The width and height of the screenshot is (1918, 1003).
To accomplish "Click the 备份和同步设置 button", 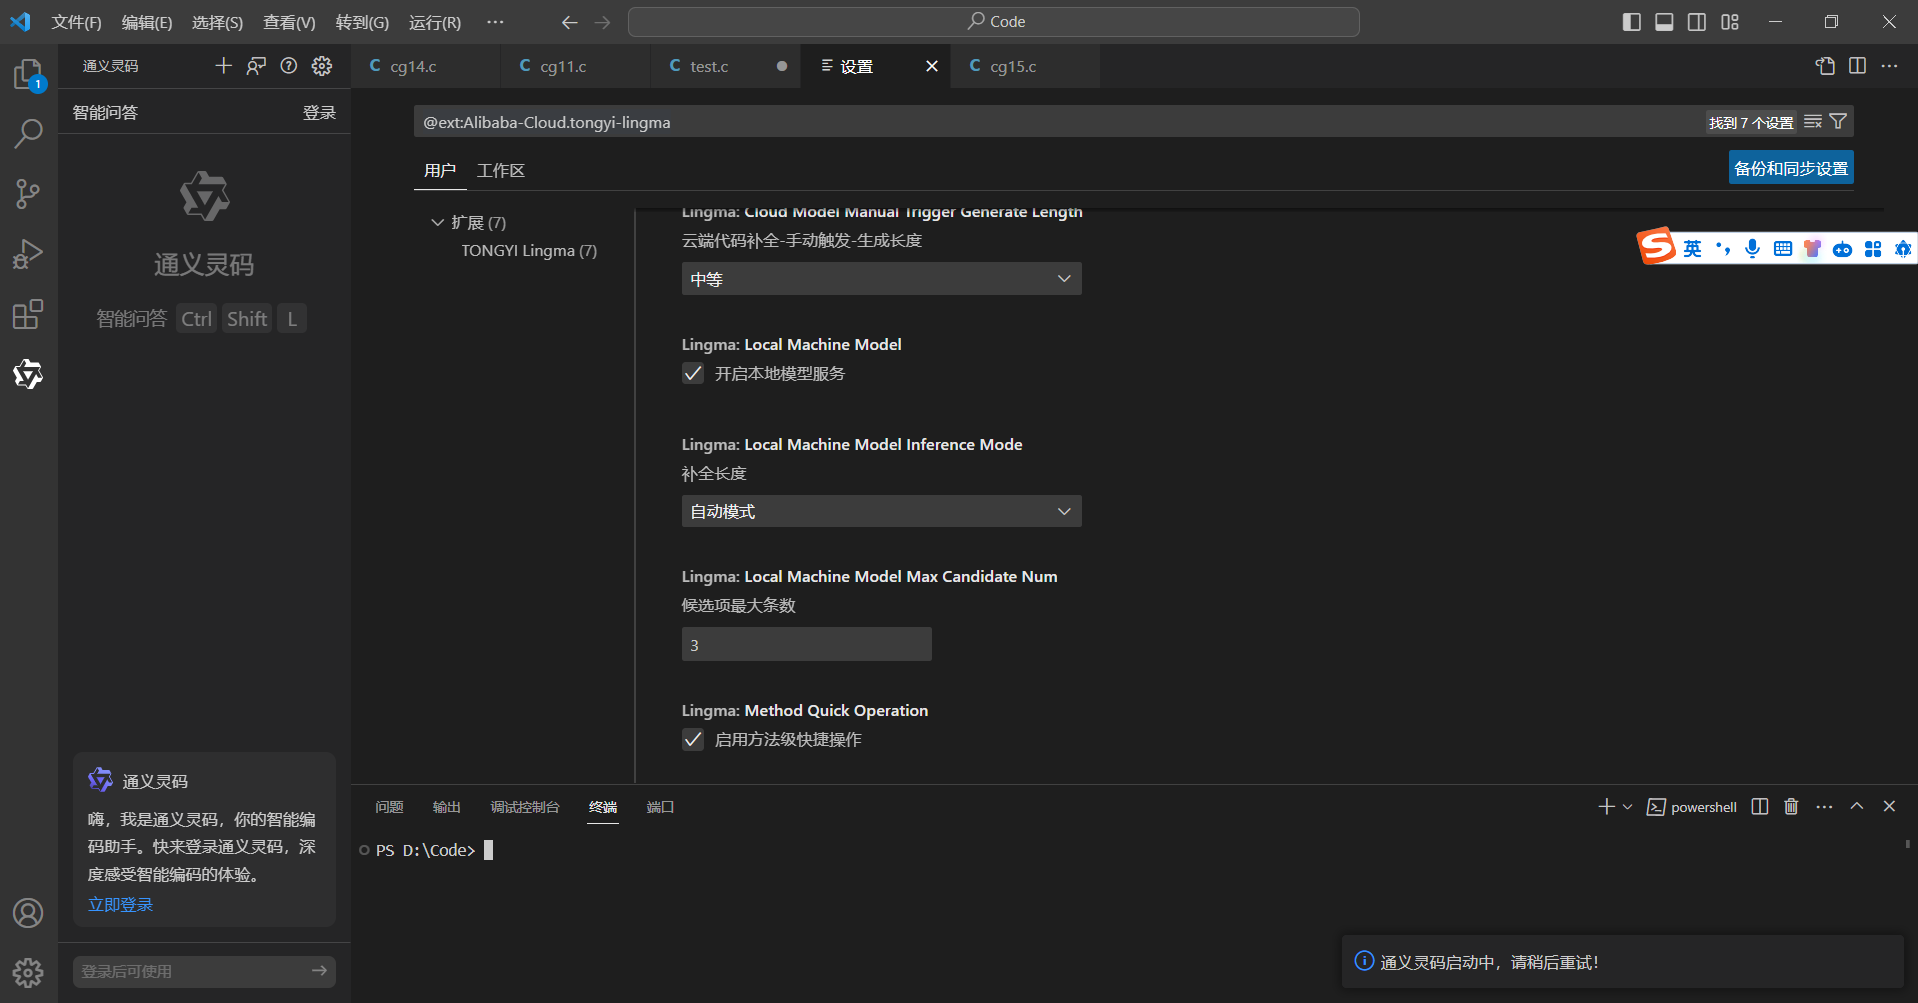I will pos(1791,168).
